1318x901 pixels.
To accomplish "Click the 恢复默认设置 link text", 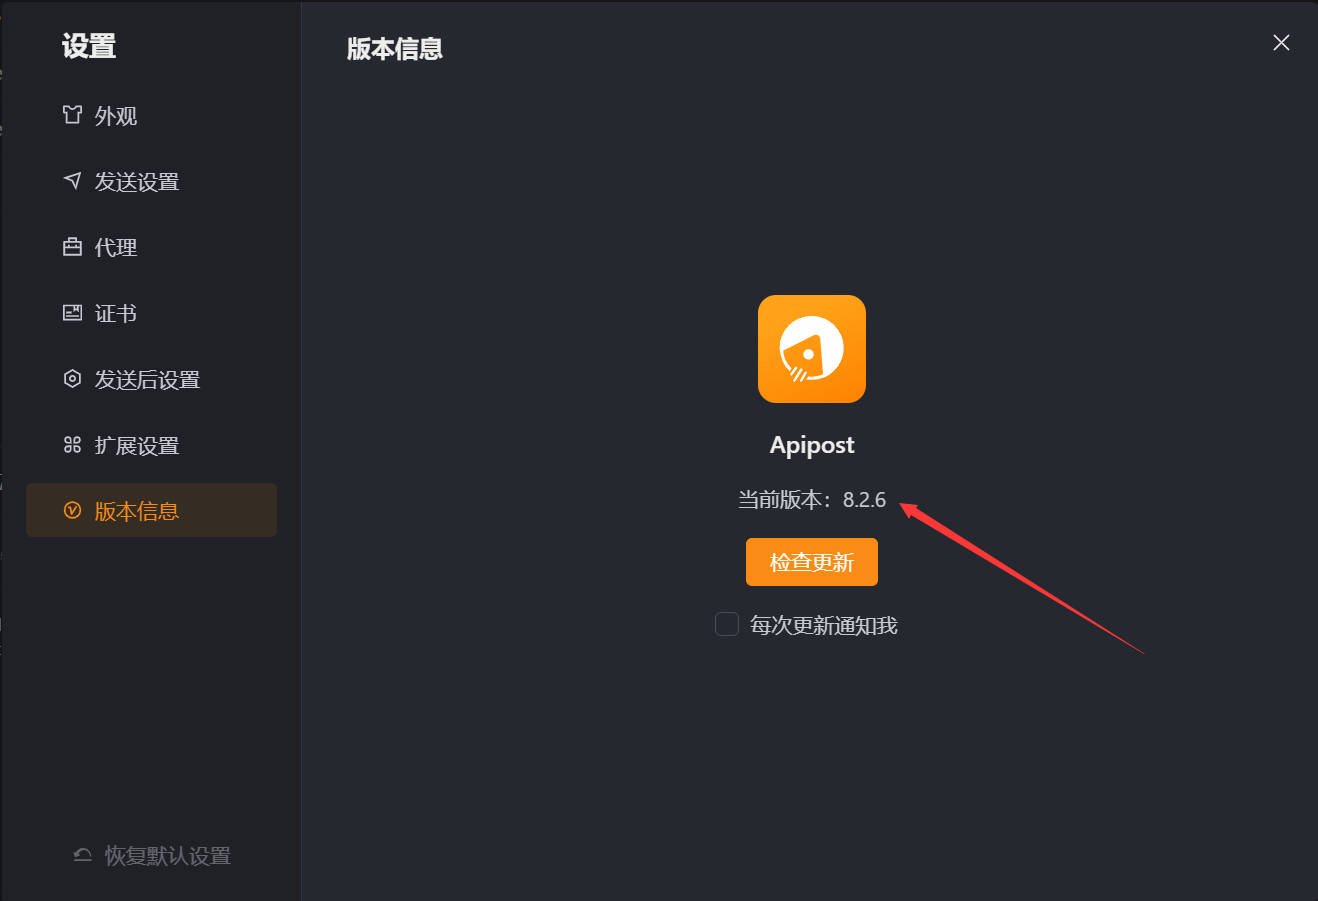I will coord(168,856).
